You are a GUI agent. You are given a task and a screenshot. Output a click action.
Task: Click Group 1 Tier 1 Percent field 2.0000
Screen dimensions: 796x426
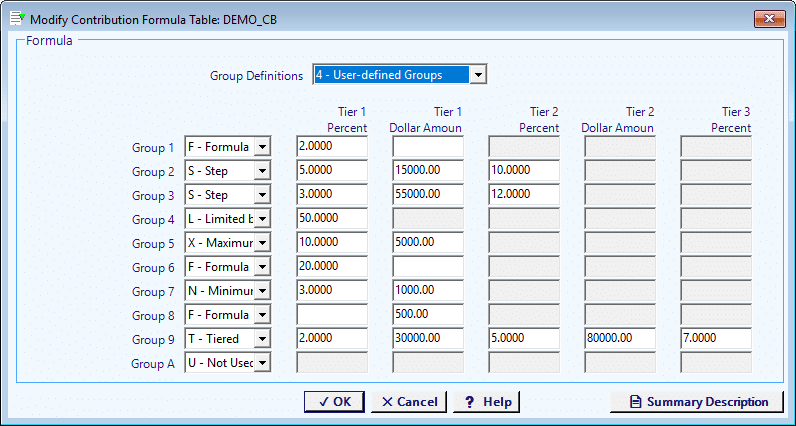coord(332,147)
